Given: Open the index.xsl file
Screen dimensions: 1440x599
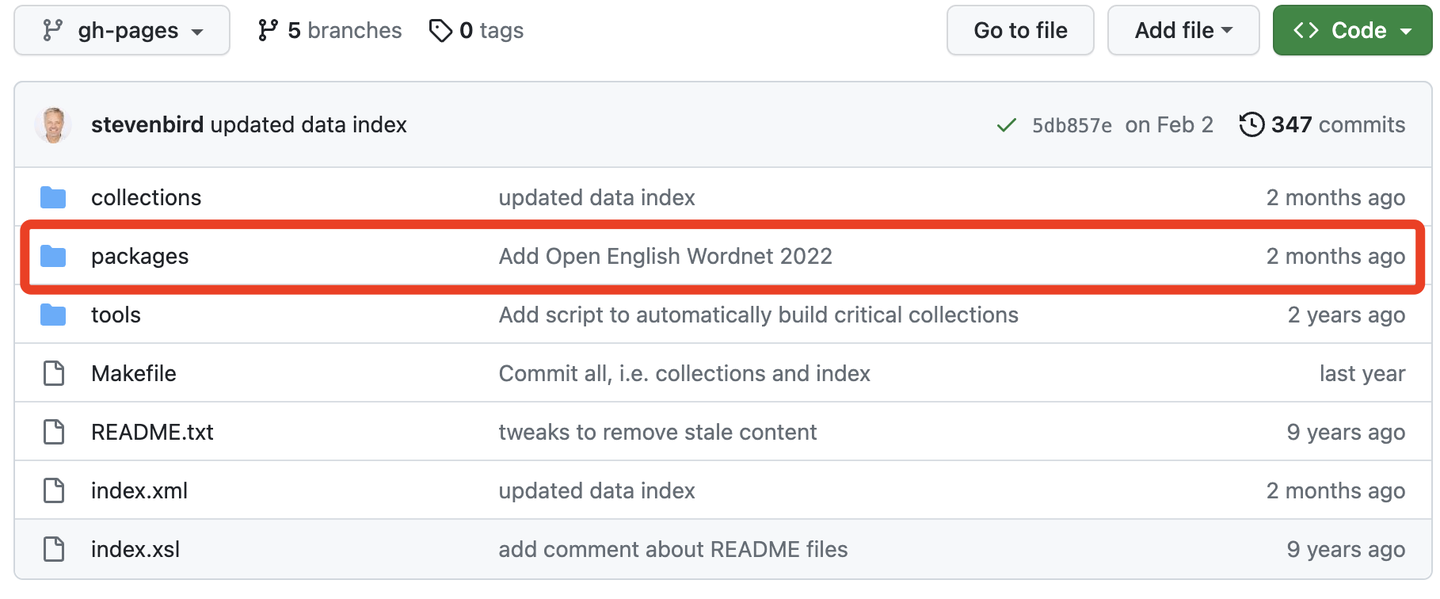Looking at the screenshot, I should point(135,550).
